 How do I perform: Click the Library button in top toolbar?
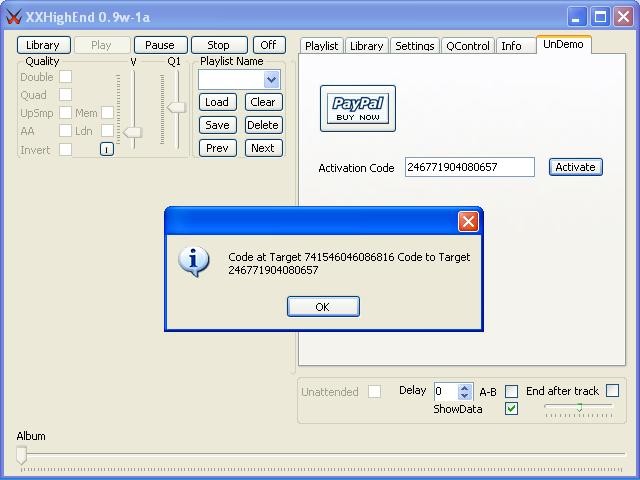tap(44, 45)
